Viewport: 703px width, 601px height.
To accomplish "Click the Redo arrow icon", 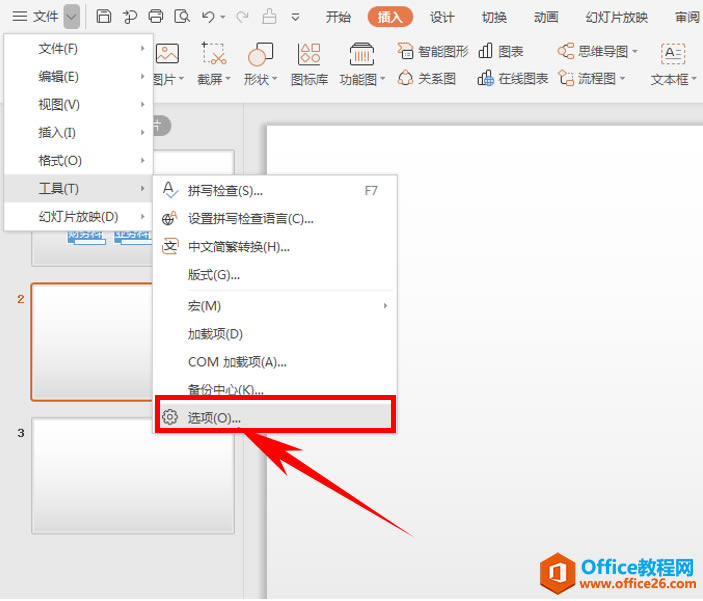I will point(243,17).
